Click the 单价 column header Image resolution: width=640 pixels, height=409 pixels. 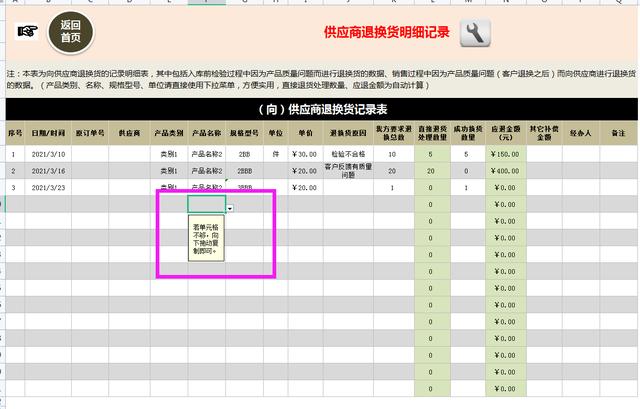pos(306,133)
